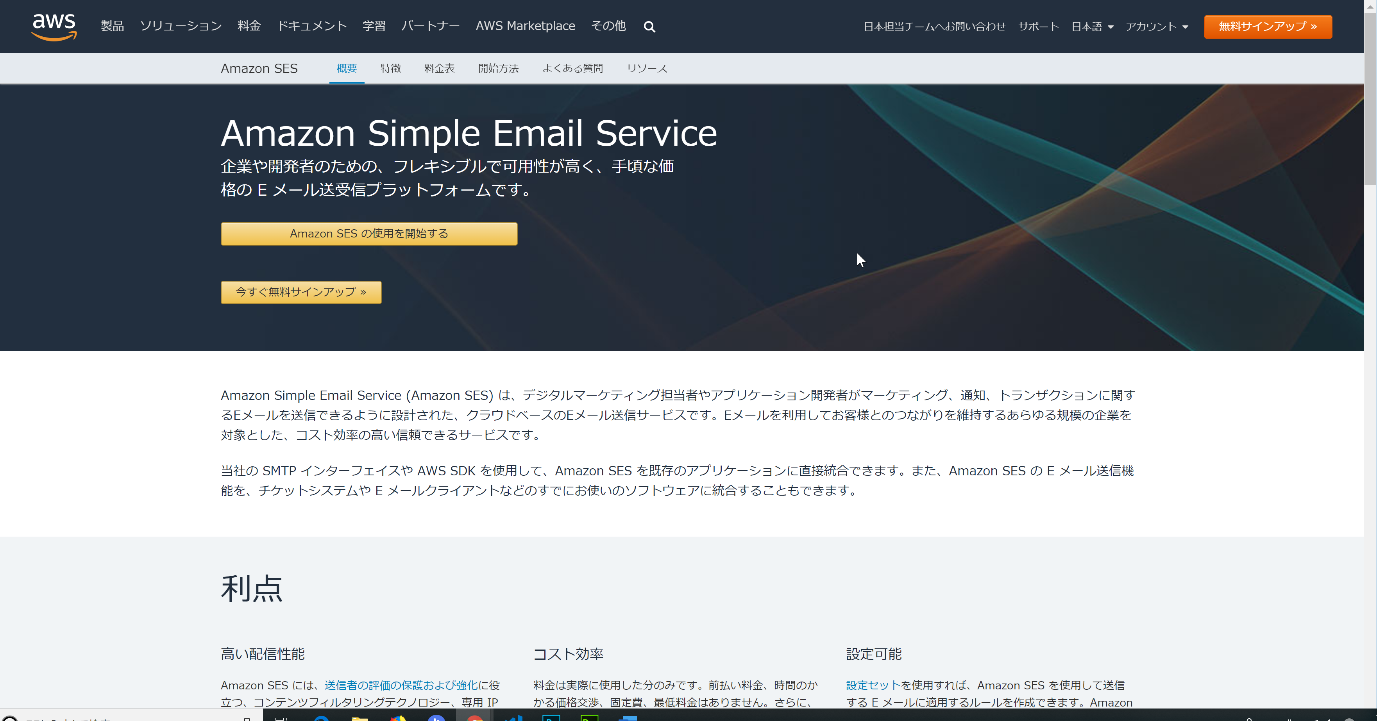Open the その他 menu
This screenshot has height=721, width=1377.
(x=608, y=26)
